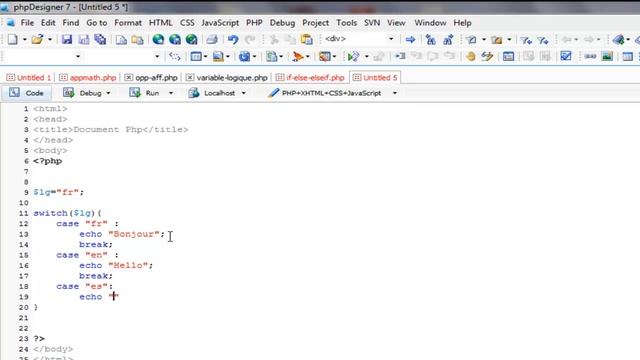Open the <div> tag combo box
Viewport: 640px width, 360px height.
[x=391, y=39]
